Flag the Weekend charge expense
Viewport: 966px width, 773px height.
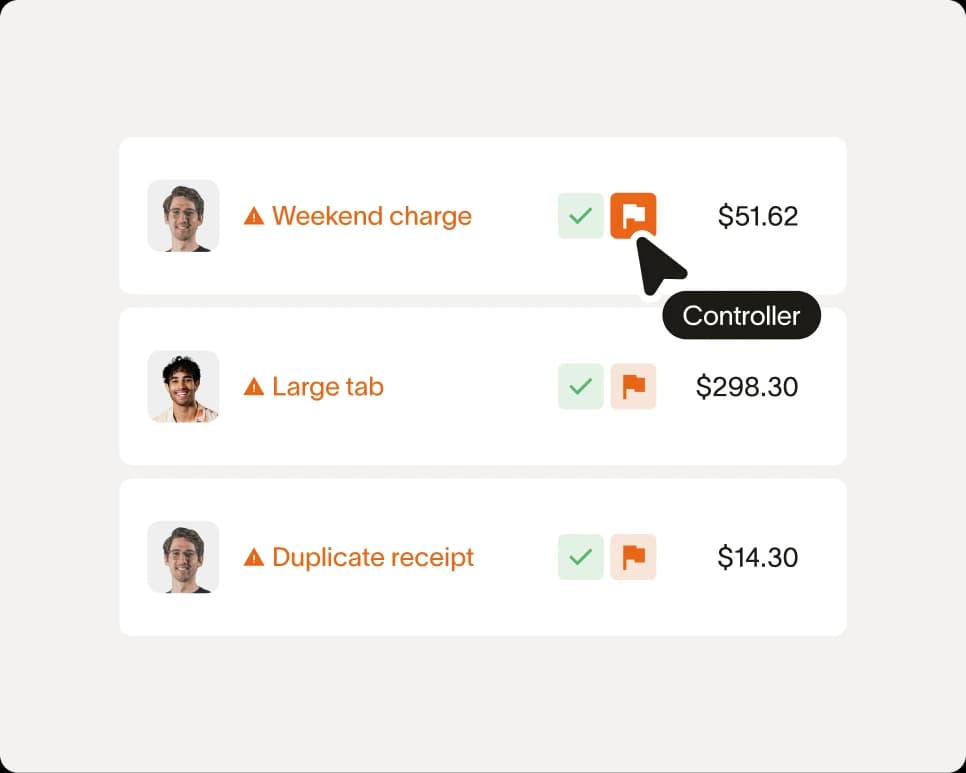(x=633, y=216)
